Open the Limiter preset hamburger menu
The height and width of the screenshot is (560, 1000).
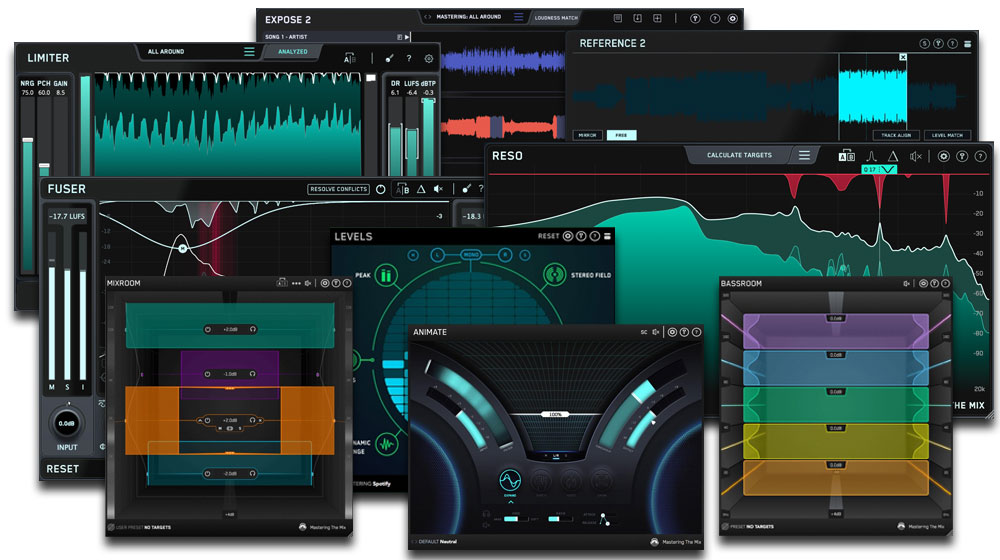click(249, 52)
